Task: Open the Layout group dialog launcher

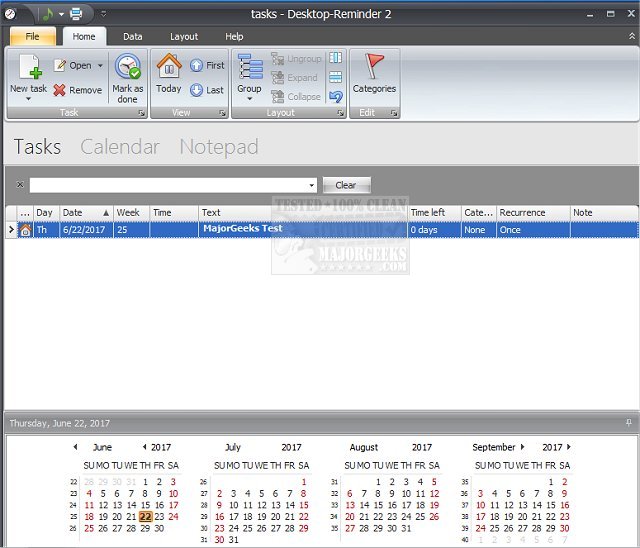Action: pos(340,113)
